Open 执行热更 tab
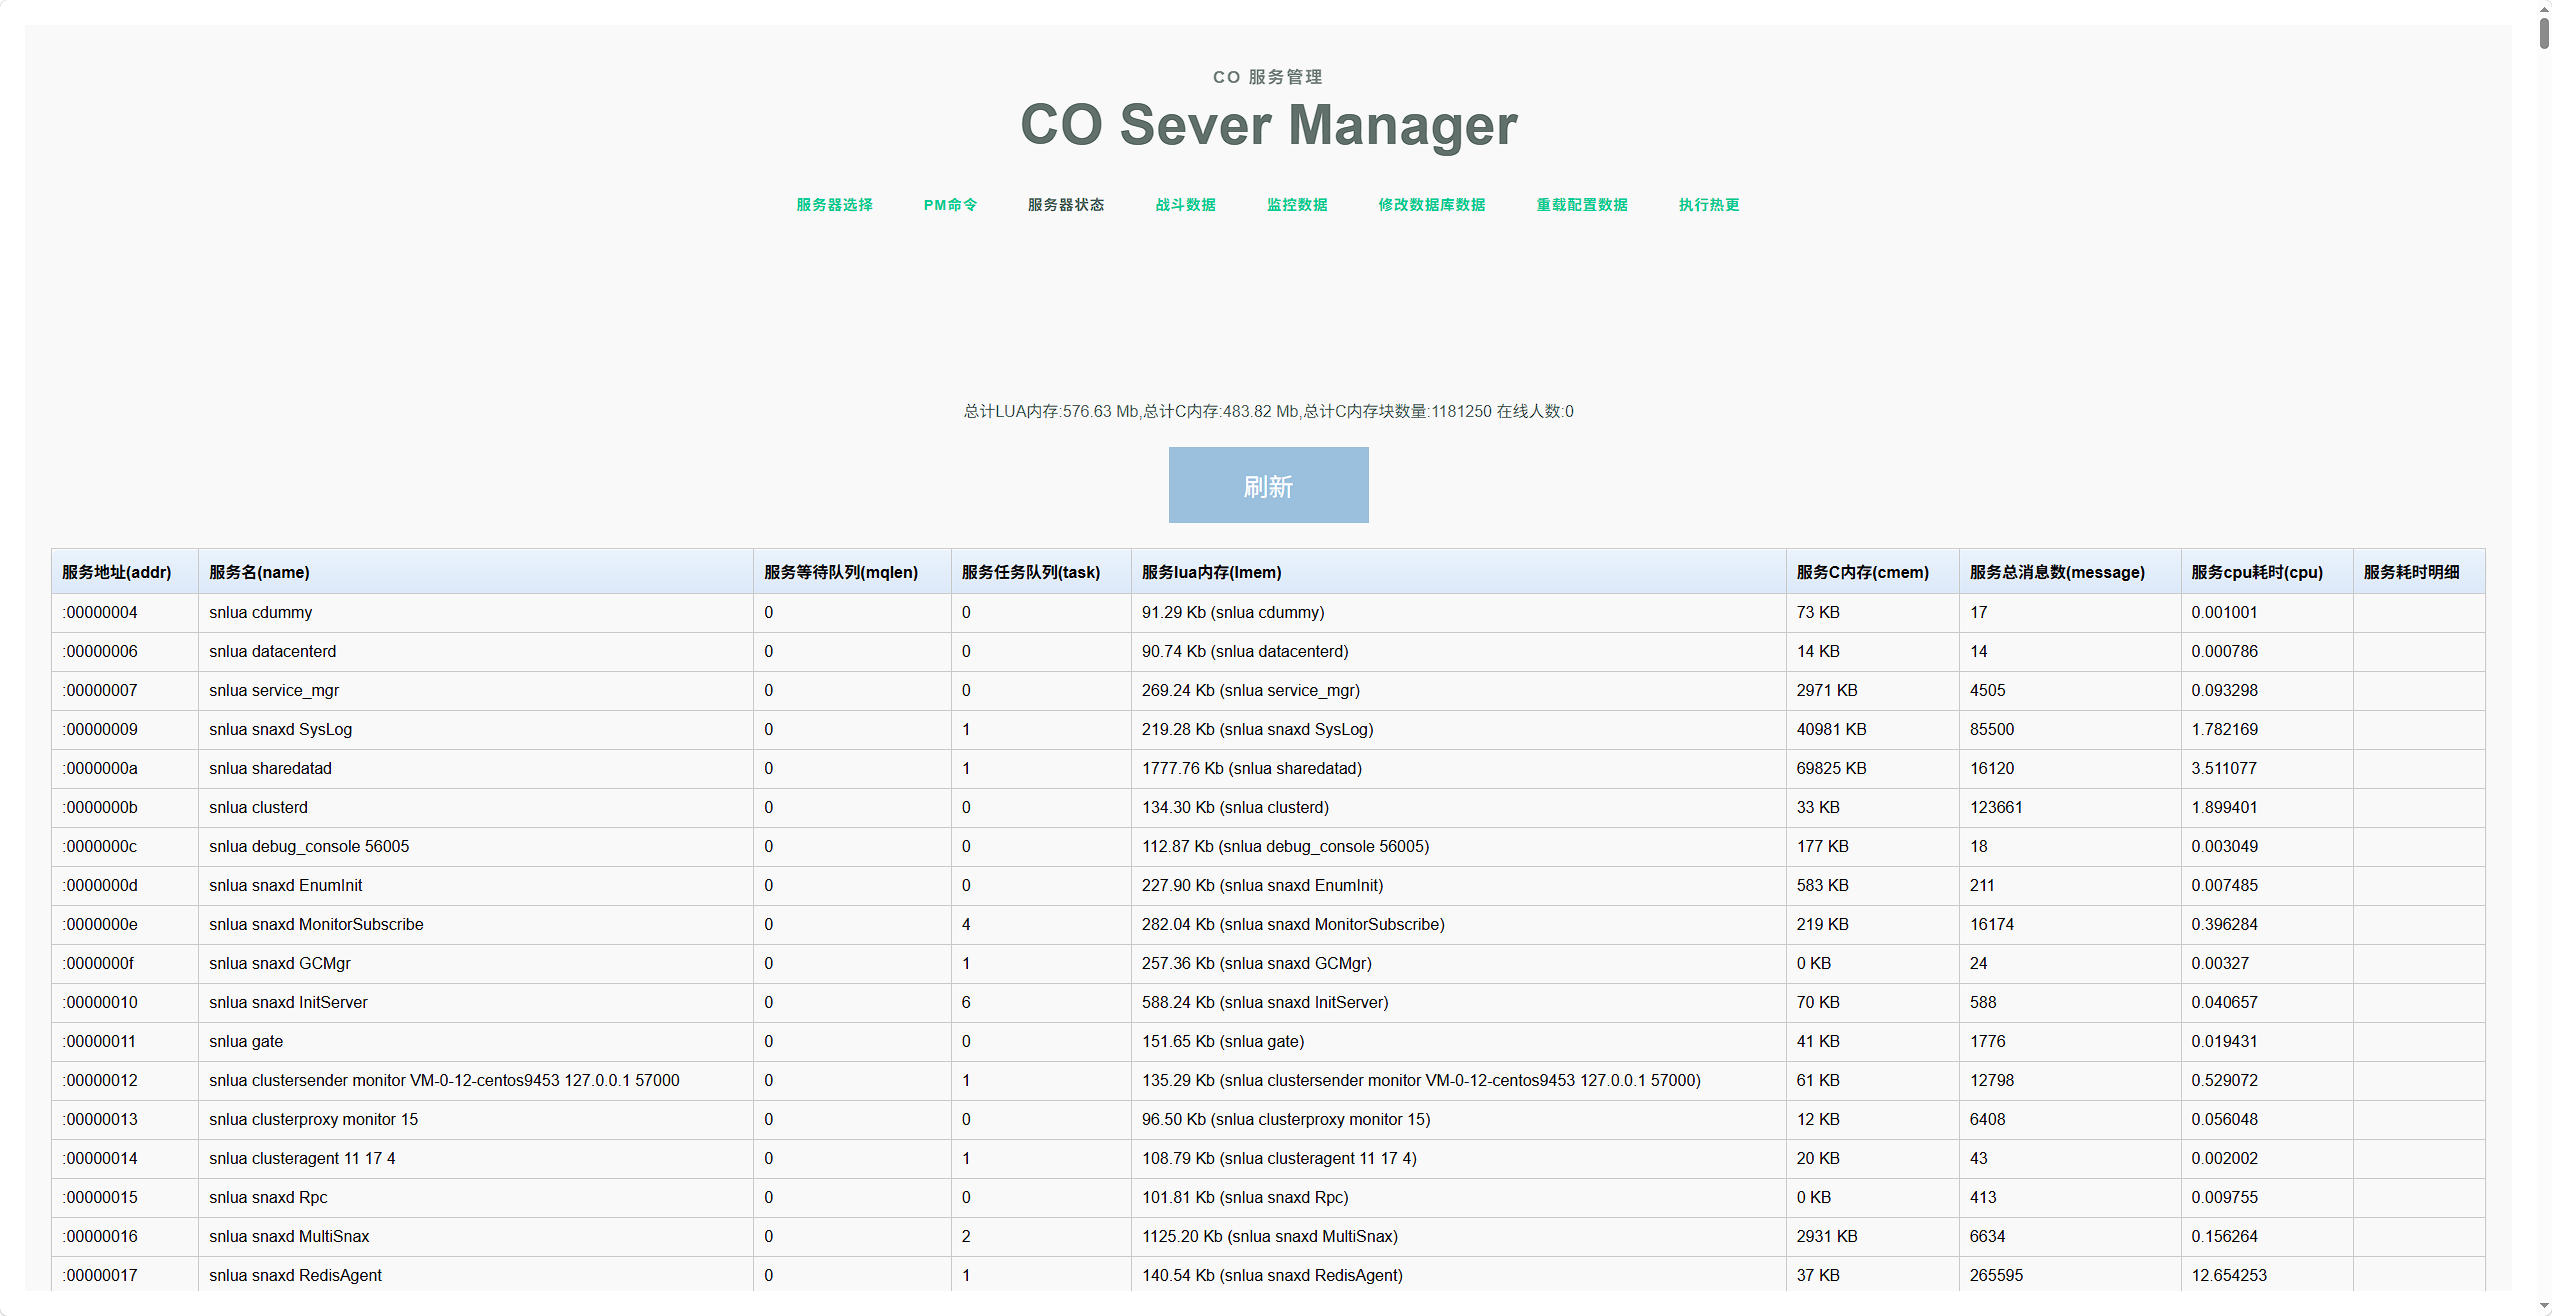Screen dimensions: 2552x1316 click(1709, 205)
